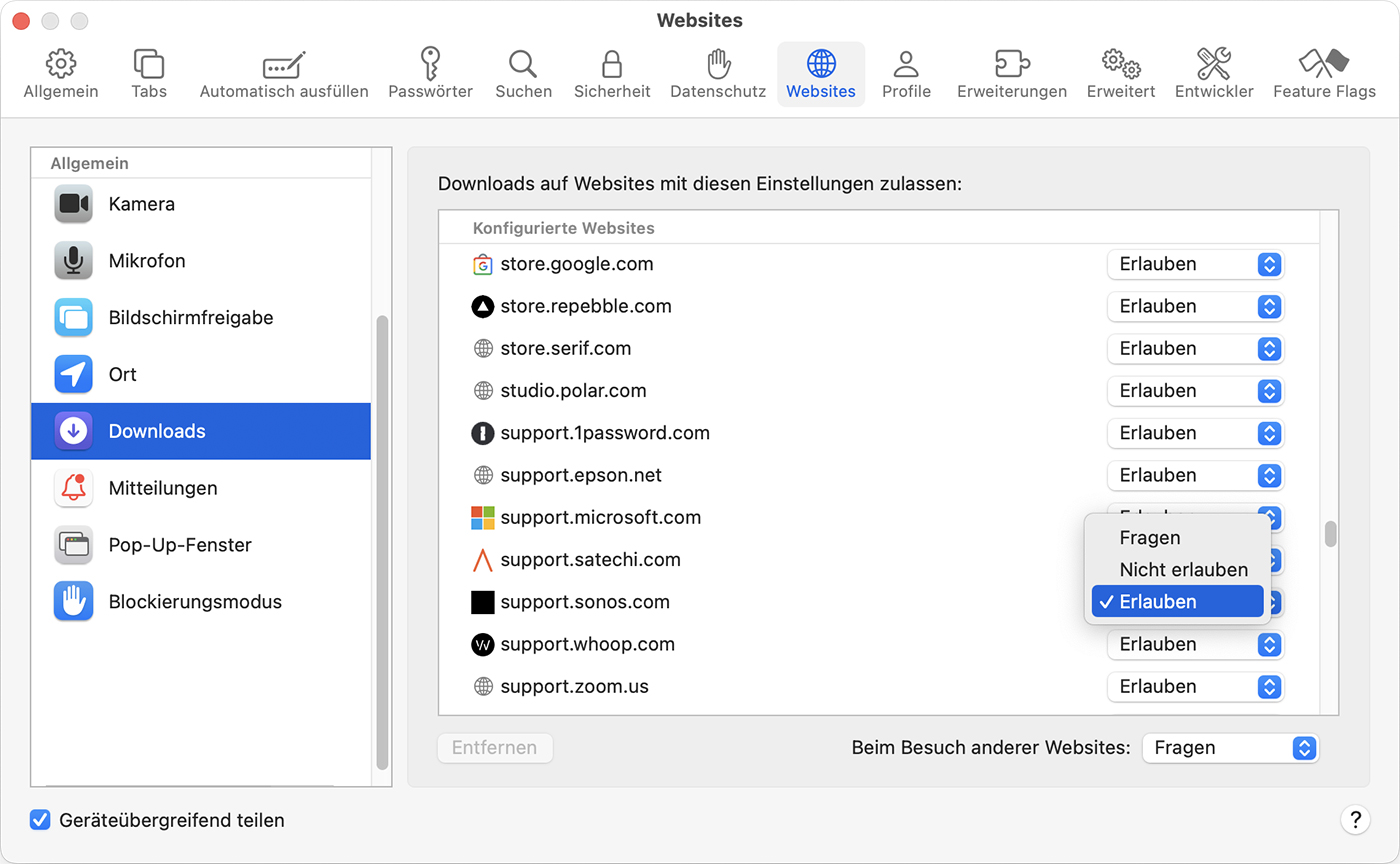Click the Entfernen button
This screenshot has height=864, width=1400.
(x=495, y=748)
